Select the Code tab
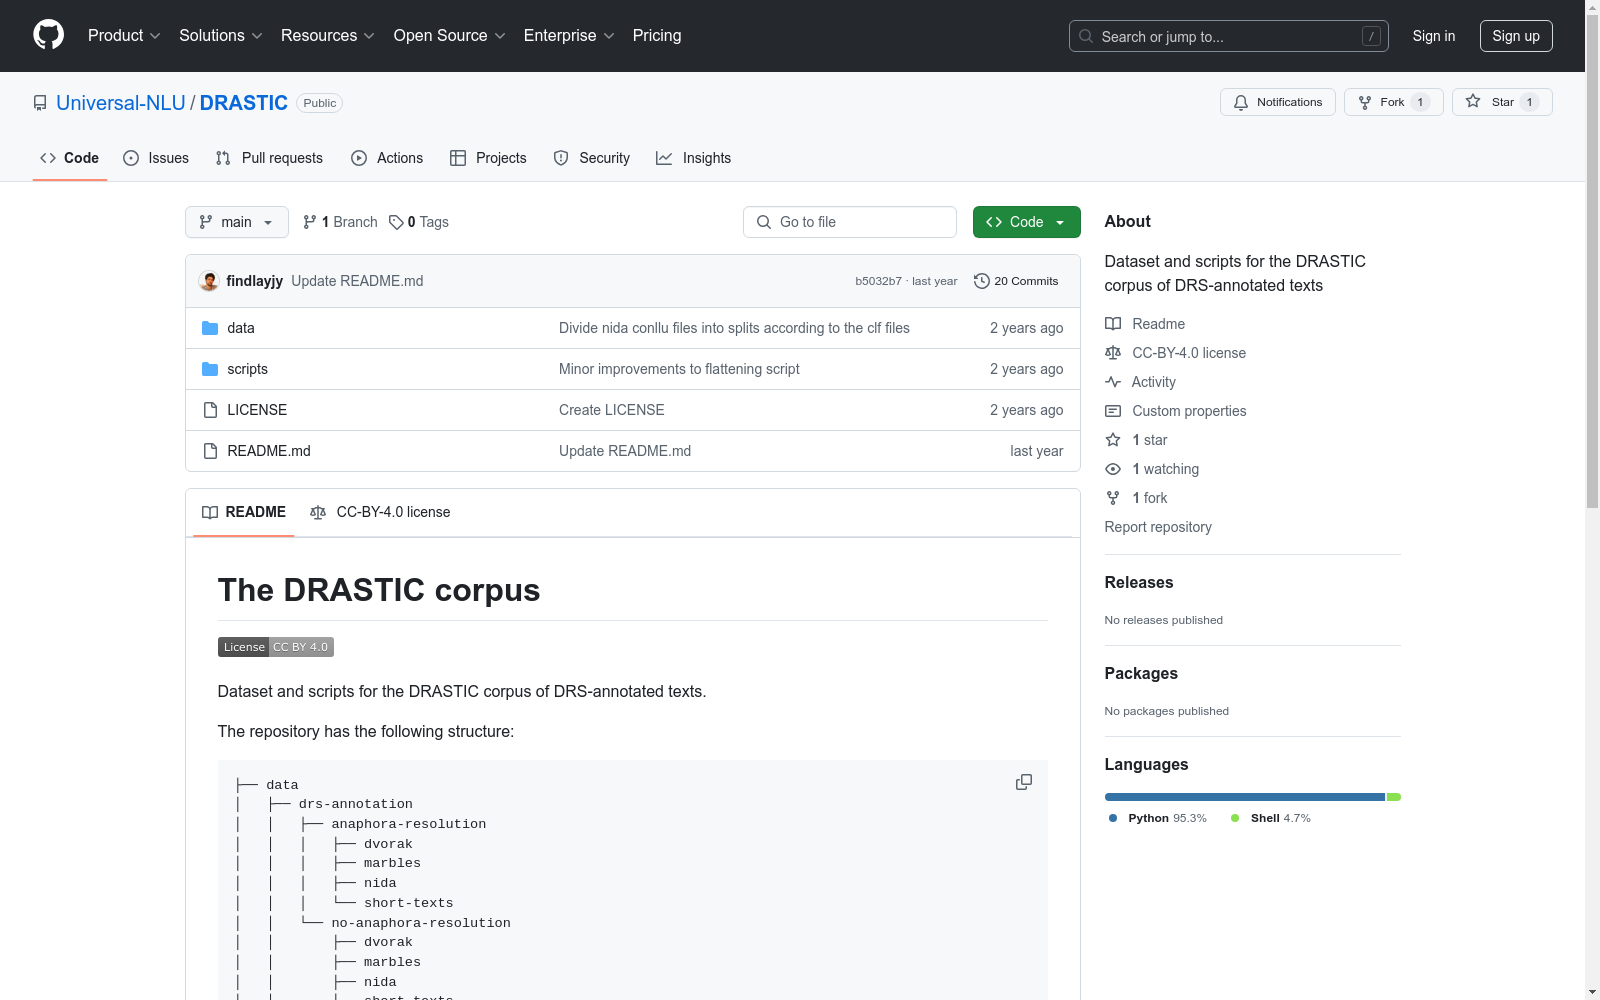The width and height of the screenshot is (1600, 1000). coord(69,158)
